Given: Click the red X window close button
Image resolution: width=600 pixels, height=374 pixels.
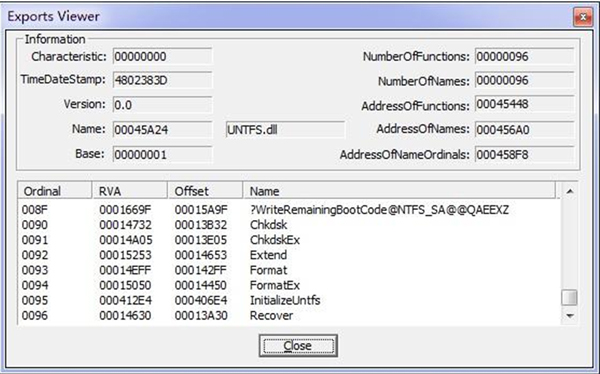Looking at the screenshot, I should point(583,17).
